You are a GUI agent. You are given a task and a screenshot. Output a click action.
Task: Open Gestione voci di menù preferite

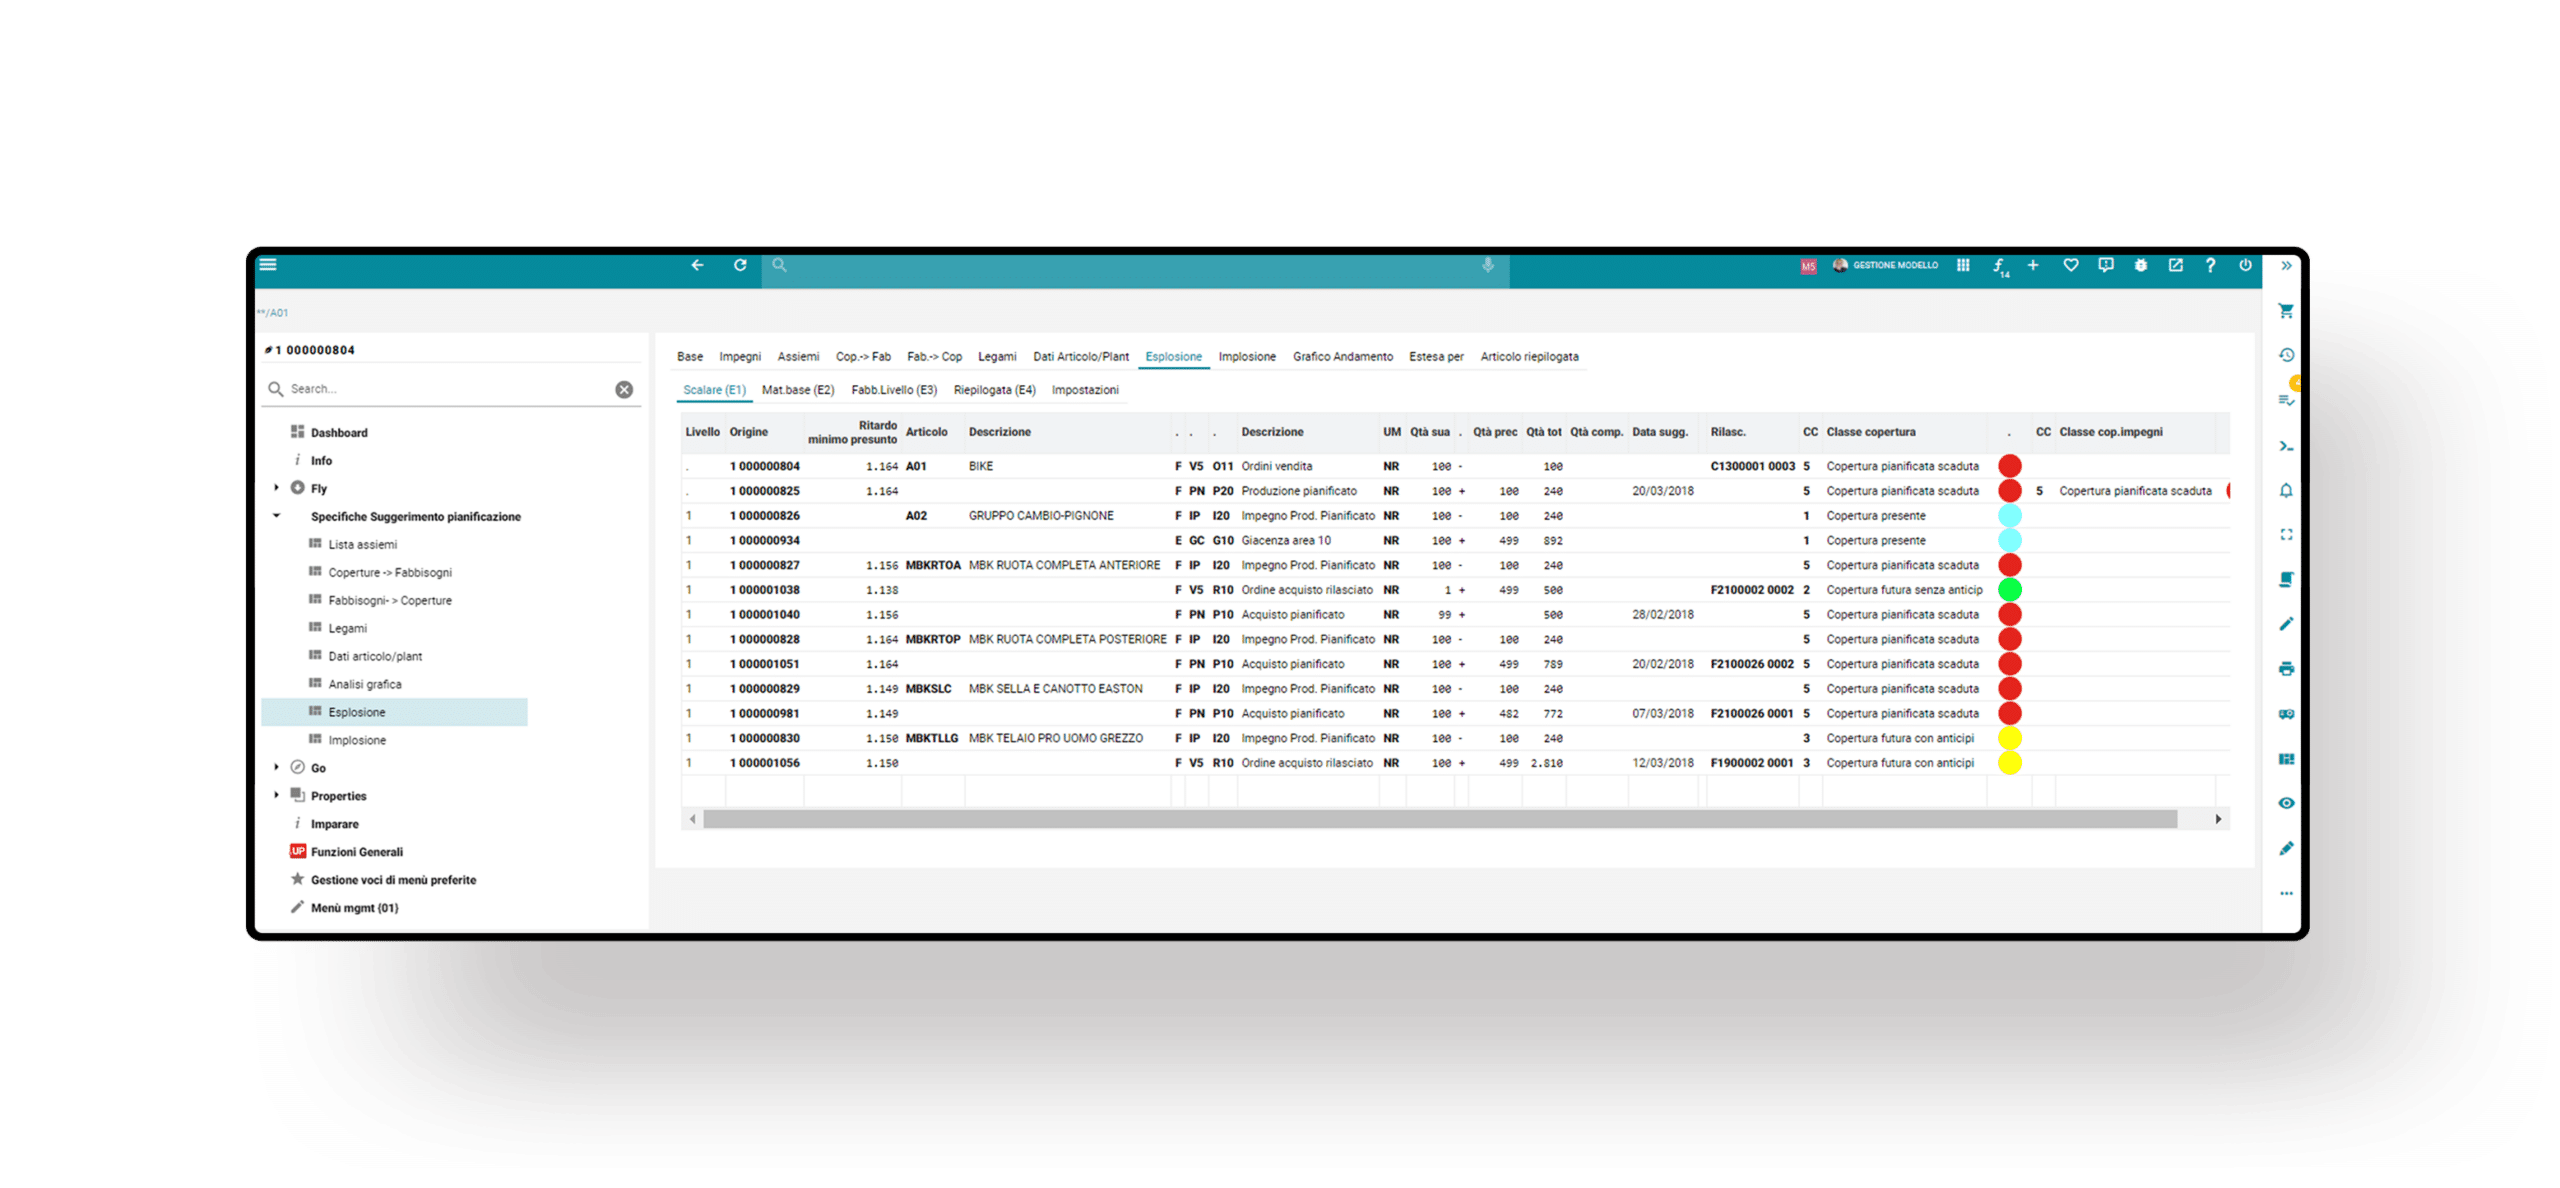393,880
